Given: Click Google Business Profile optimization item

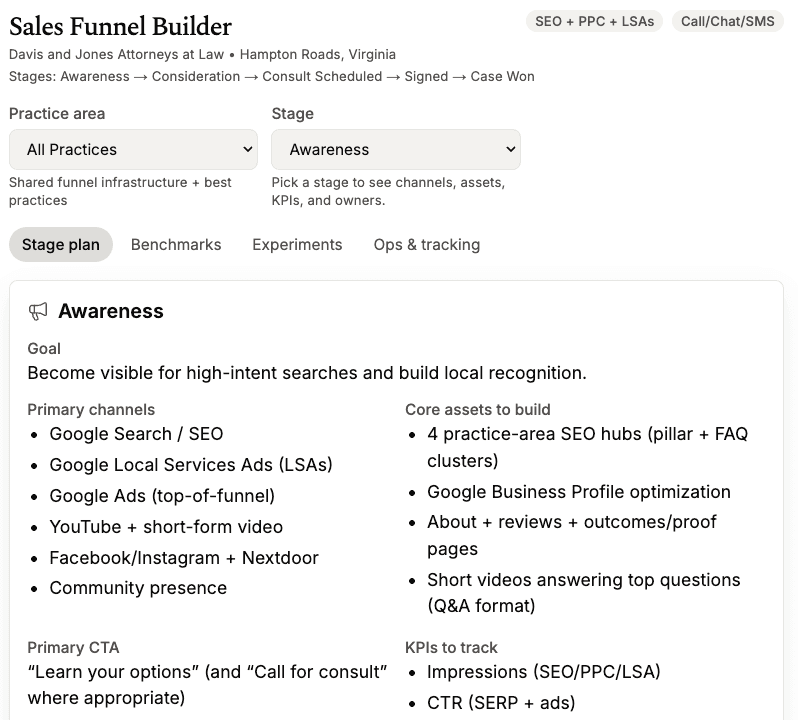Looking at the screenshot, I should pyautogui.click(x=579, y=492).
